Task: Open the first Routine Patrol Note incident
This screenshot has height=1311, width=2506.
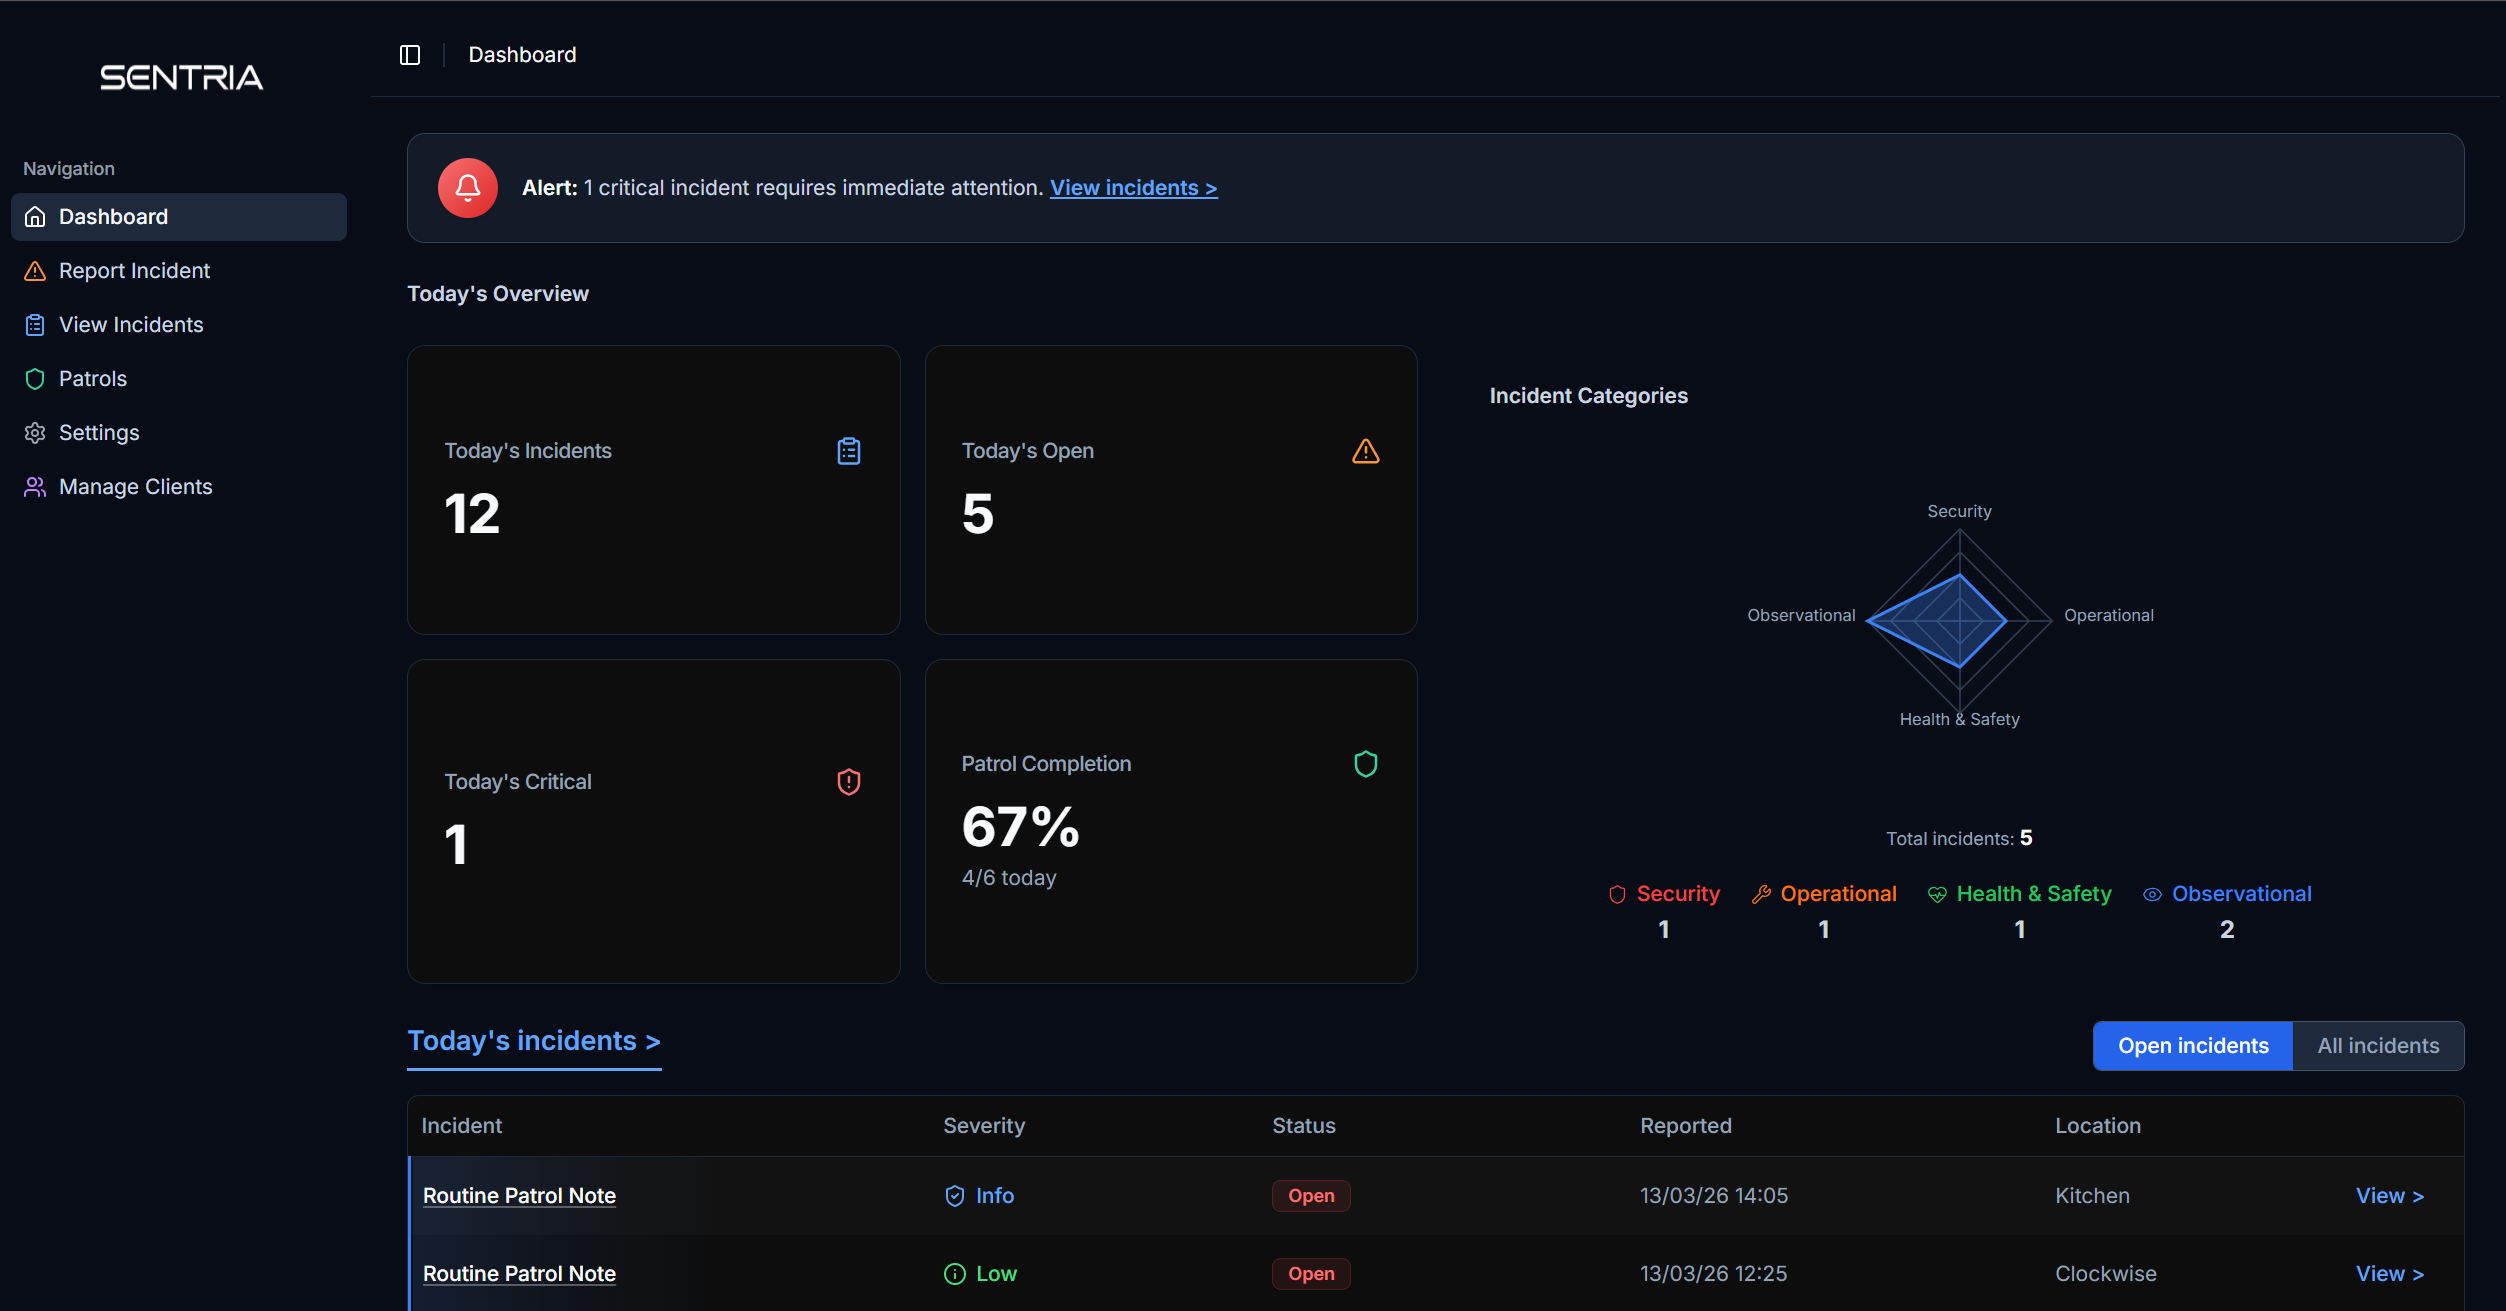Action: click(519, 1196)
